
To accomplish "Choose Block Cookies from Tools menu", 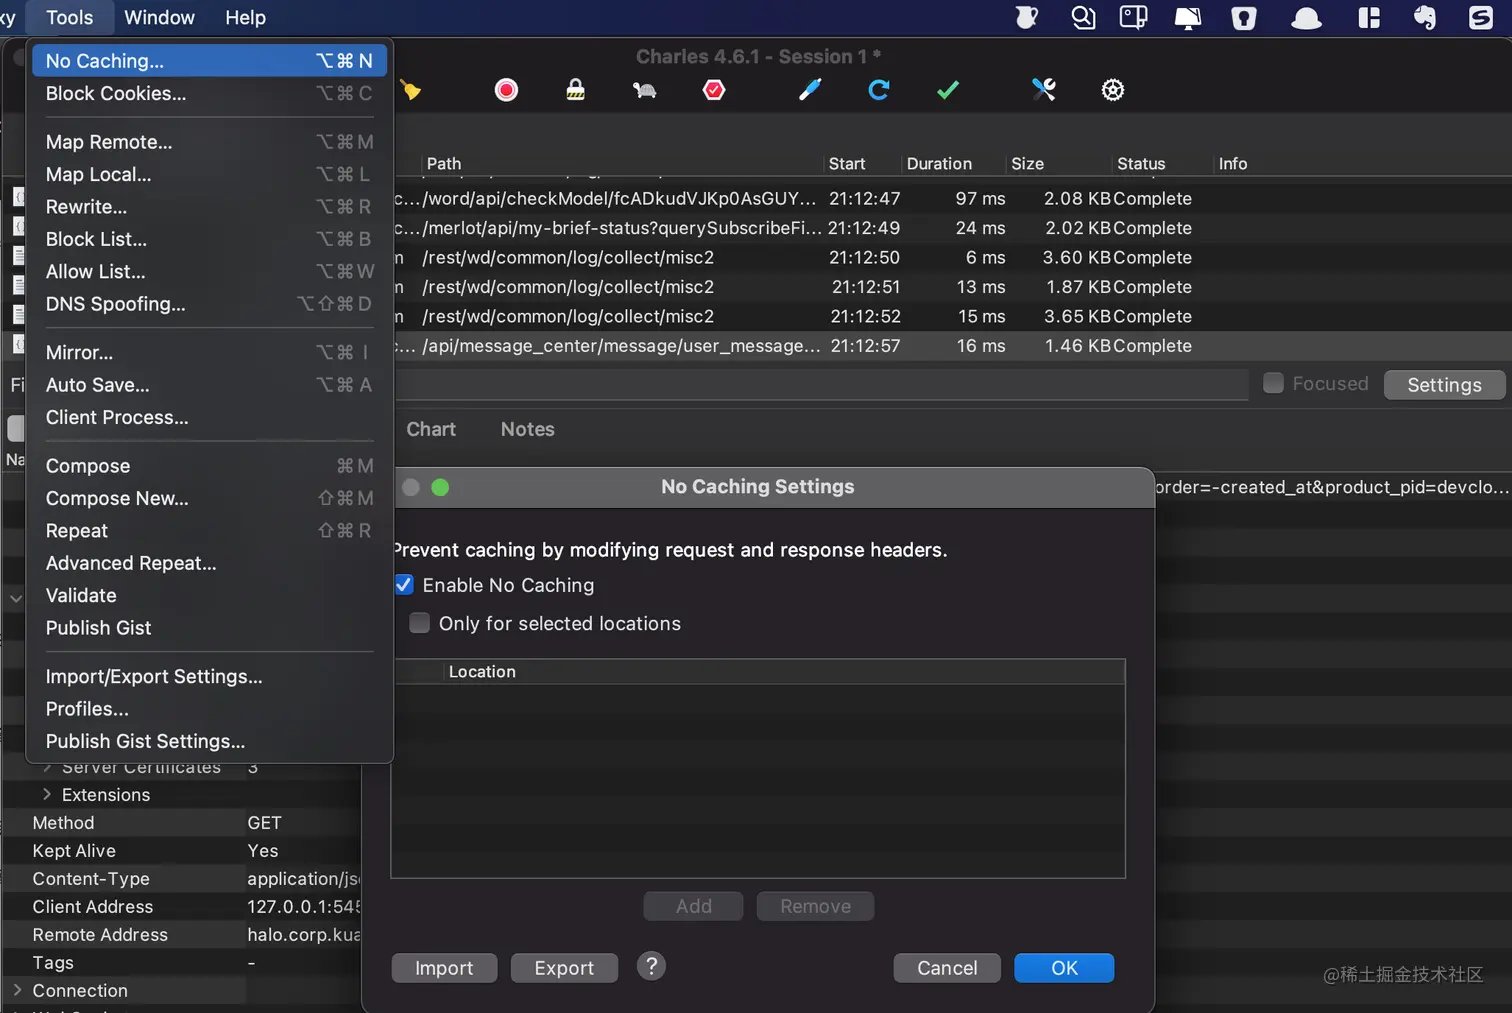I will pos(209,93).
